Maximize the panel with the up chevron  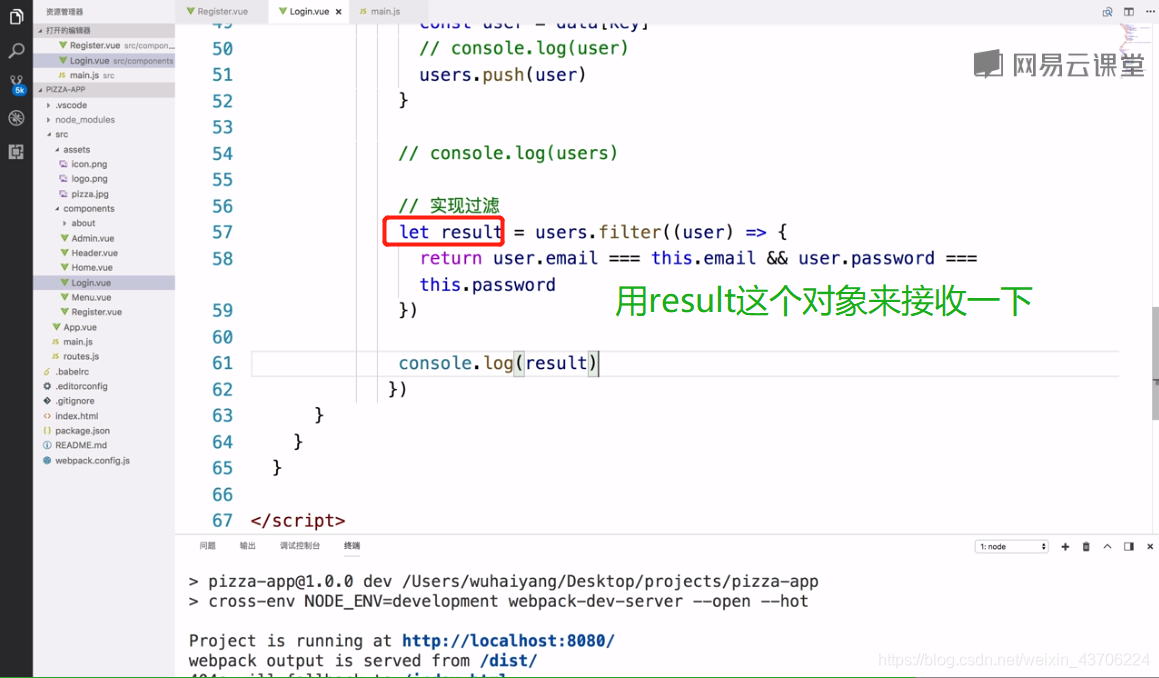1107,546
